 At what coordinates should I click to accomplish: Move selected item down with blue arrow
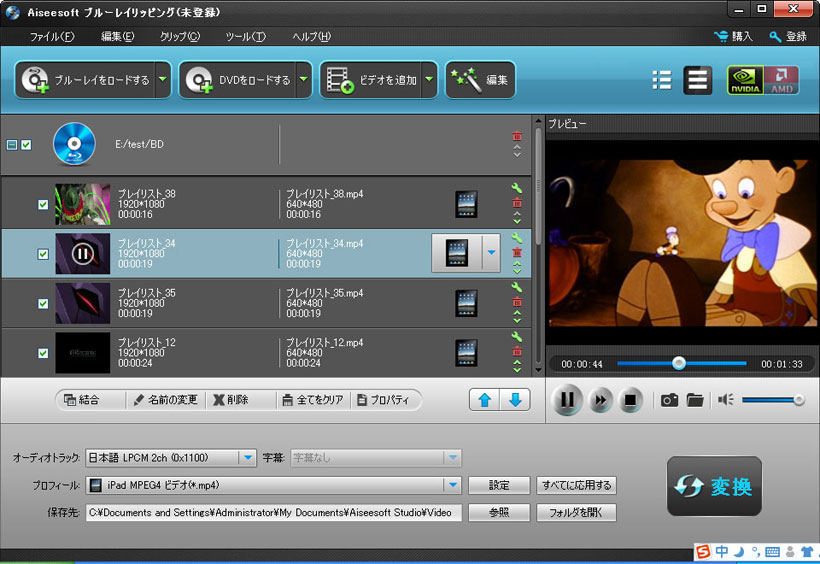(515, 400)
